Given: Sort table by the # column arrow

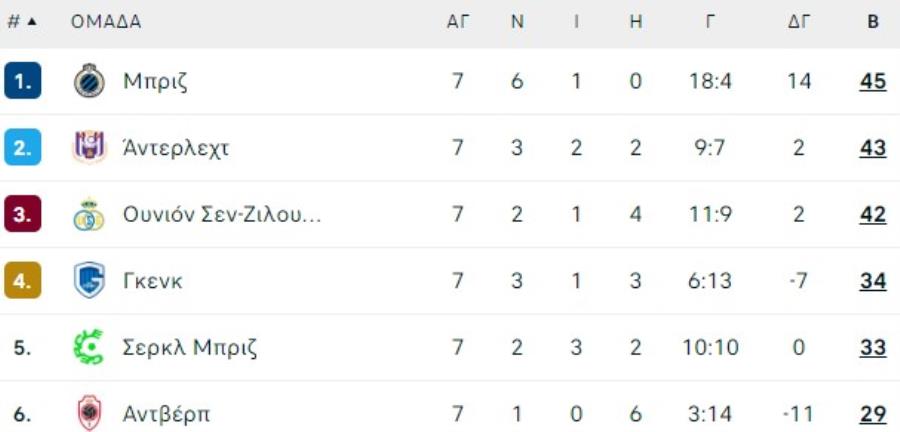Looking at the screenshot, I should tap(32, 22).
